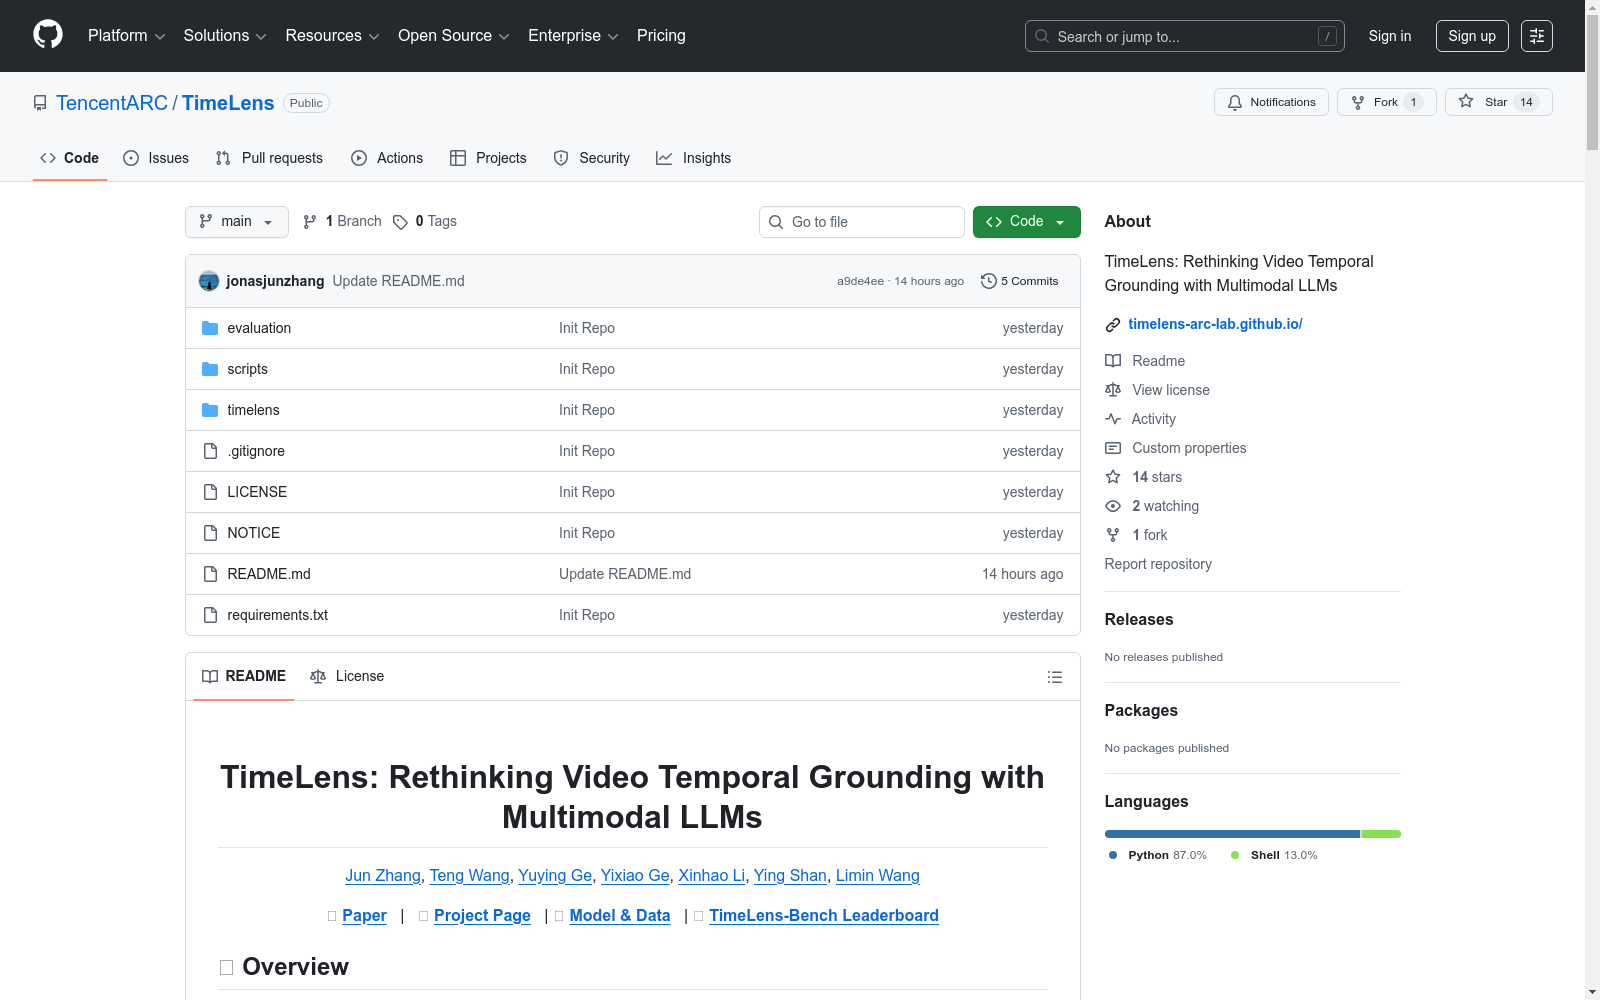1600x1000 pixels.
Task: Click the Packages heading link
Action: (1141, 711)
